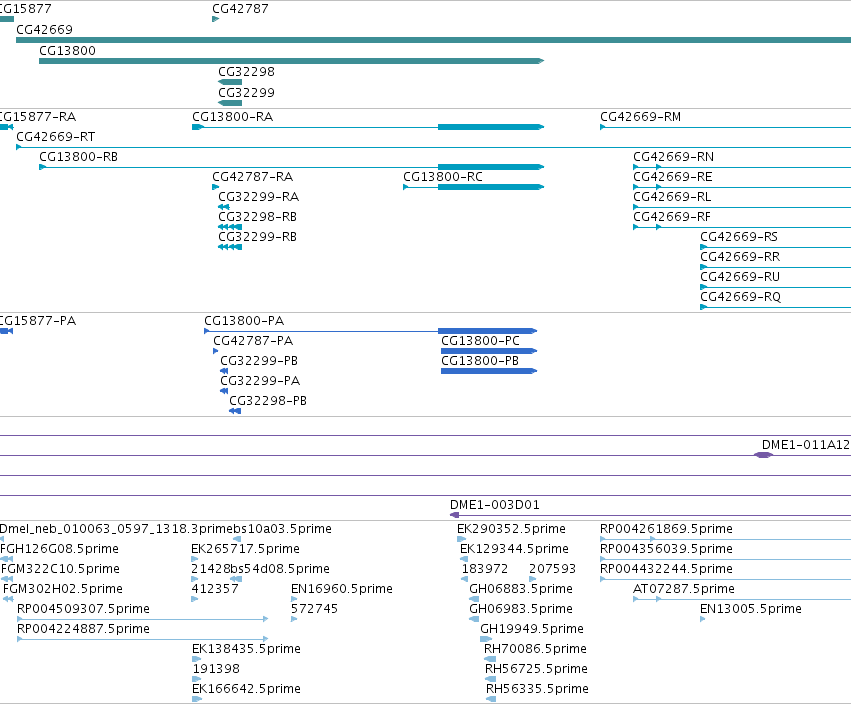The height and width of the screenshot is (704, 851).
Task: Select the AT07287.5prime EST label
Action: click(x=684, y=589)
